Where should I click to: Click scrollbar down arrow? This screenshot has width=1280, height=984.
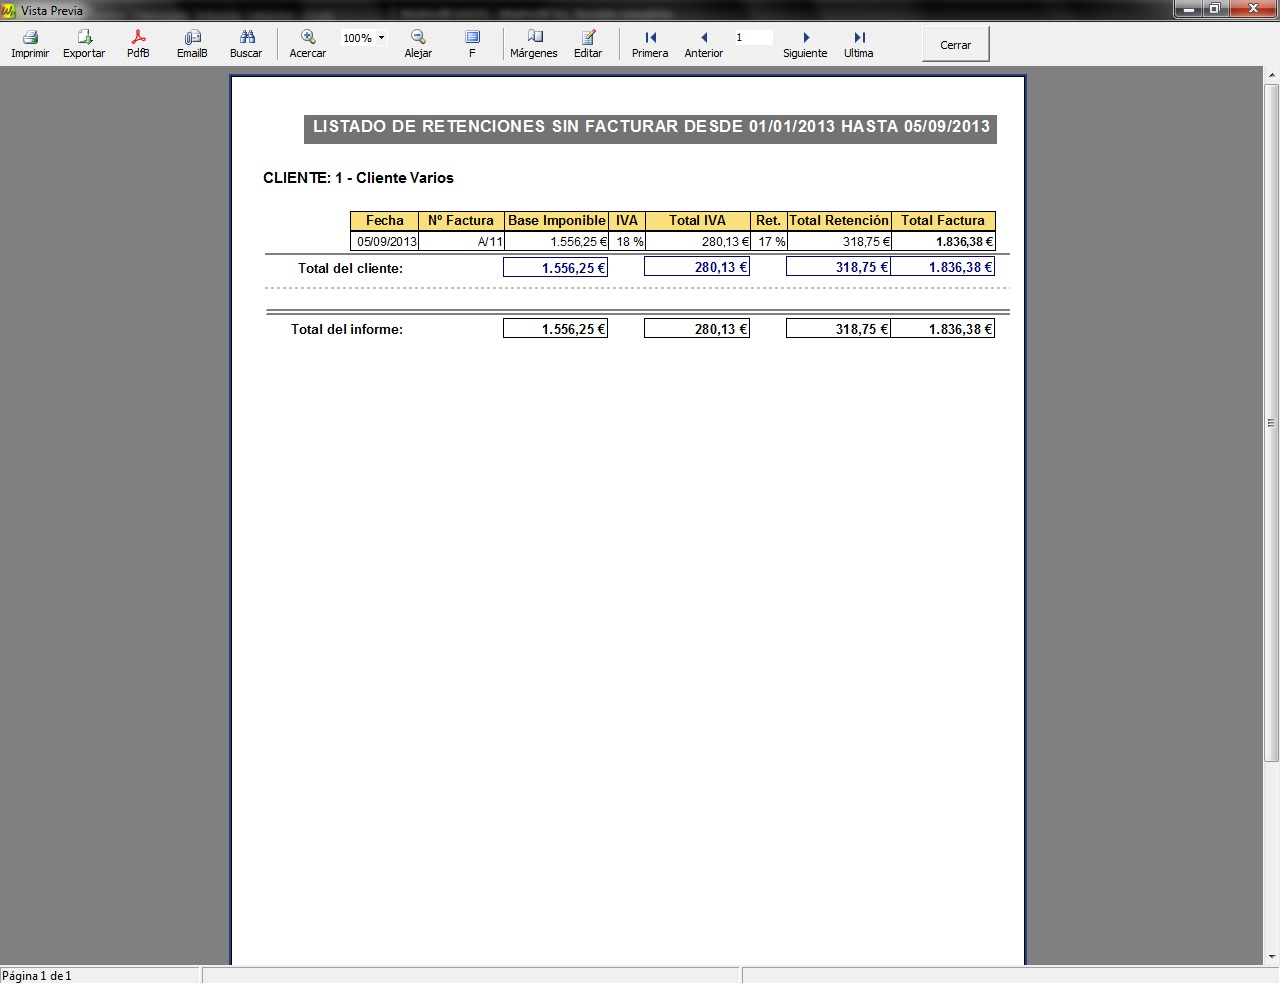[x=1272, y=957]
